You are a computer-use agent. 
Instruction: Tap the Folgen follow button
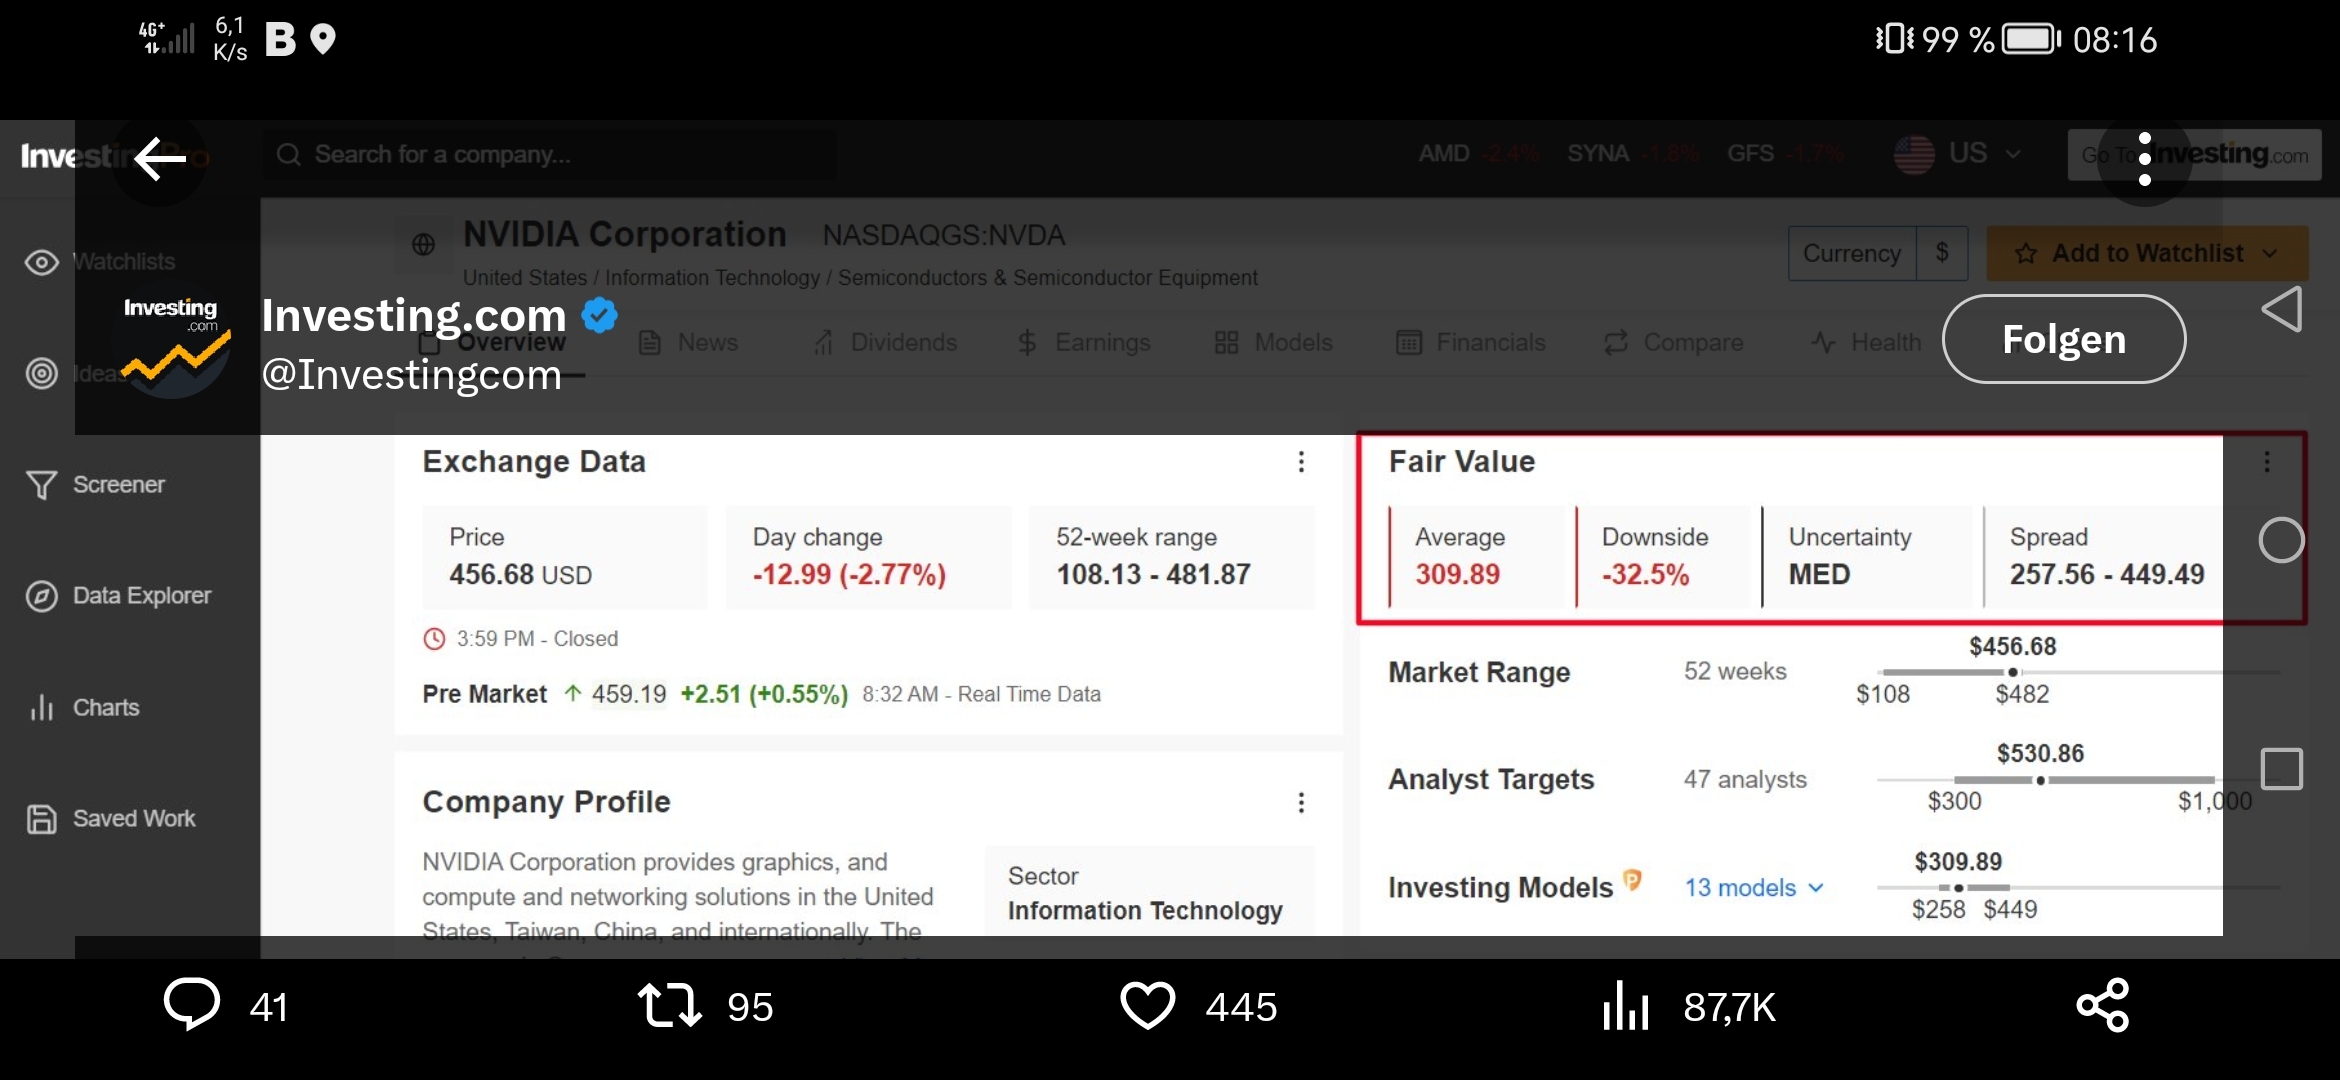(2063, 340)
